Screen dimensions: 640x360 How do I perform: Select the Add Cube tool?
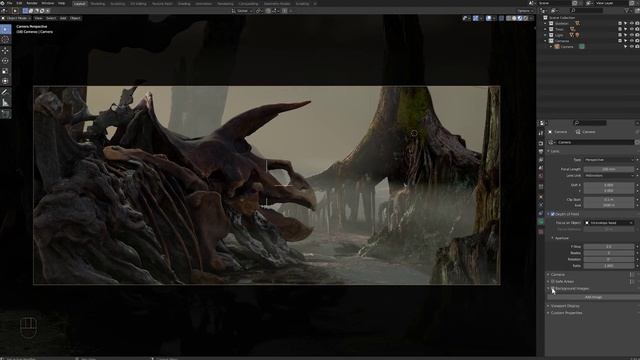[5, 113]
